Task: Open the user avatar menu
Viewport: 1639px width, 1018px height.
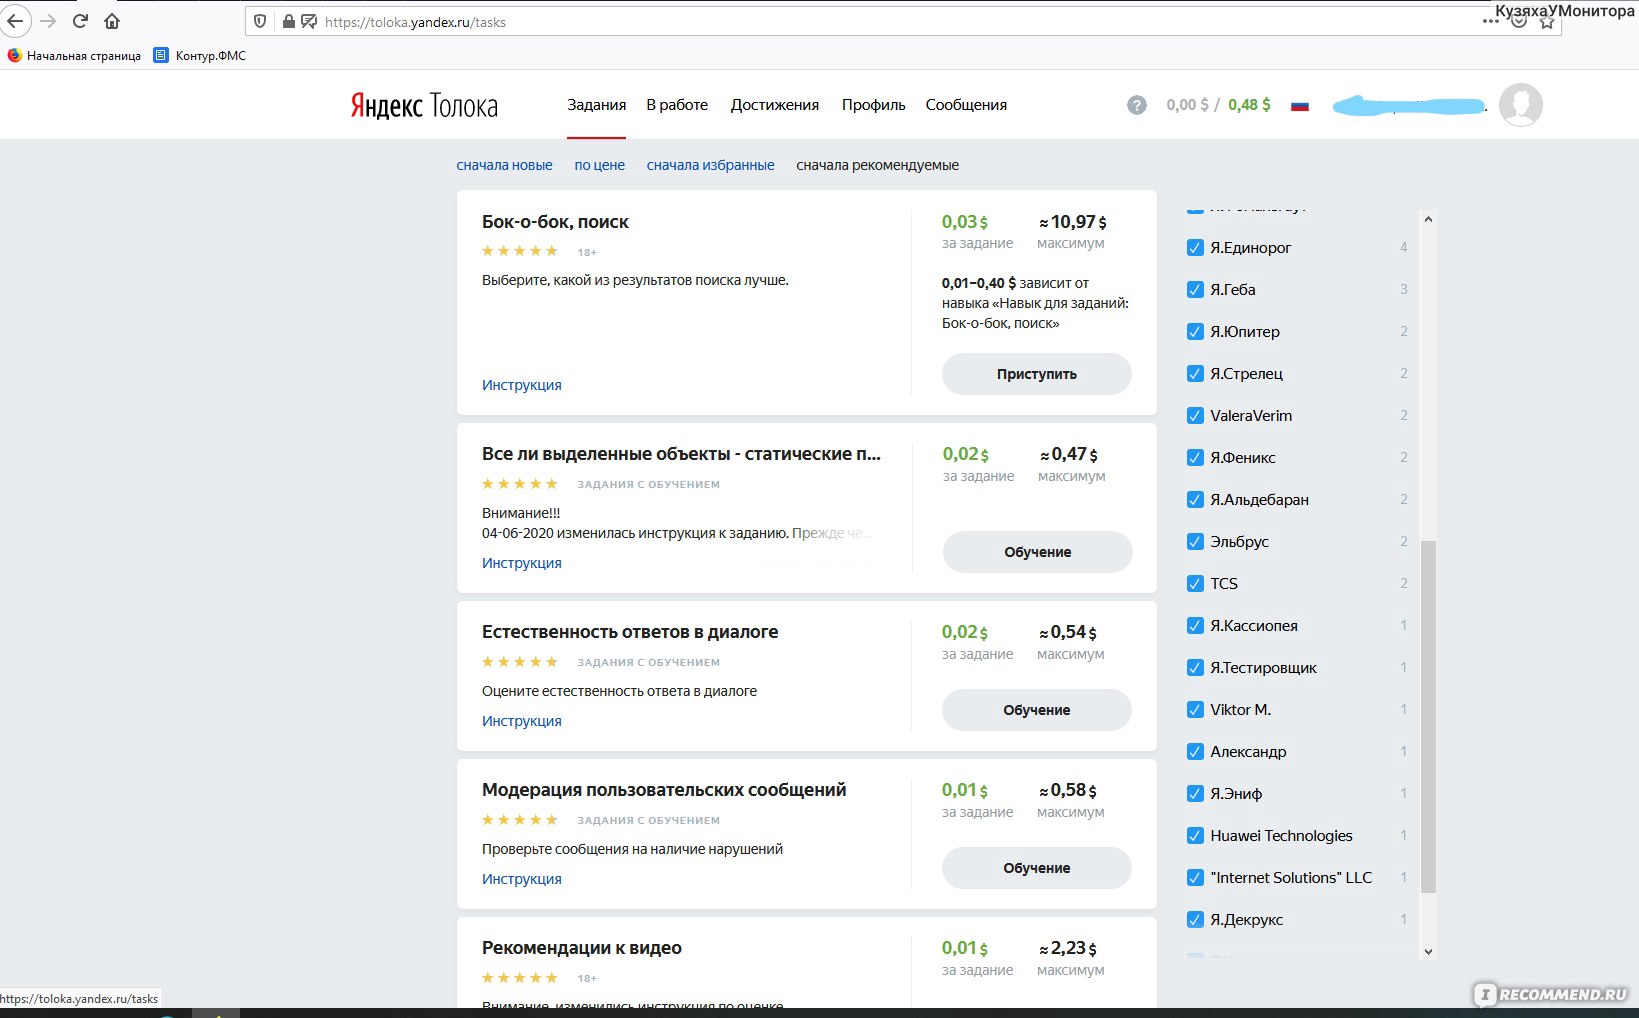Action: pyautogui.click(x=1521, y=104)
